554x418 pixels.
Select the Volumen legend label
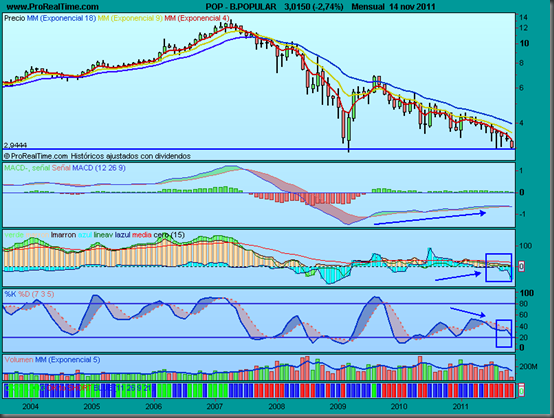pyautogui.click(x=19, y=360)
